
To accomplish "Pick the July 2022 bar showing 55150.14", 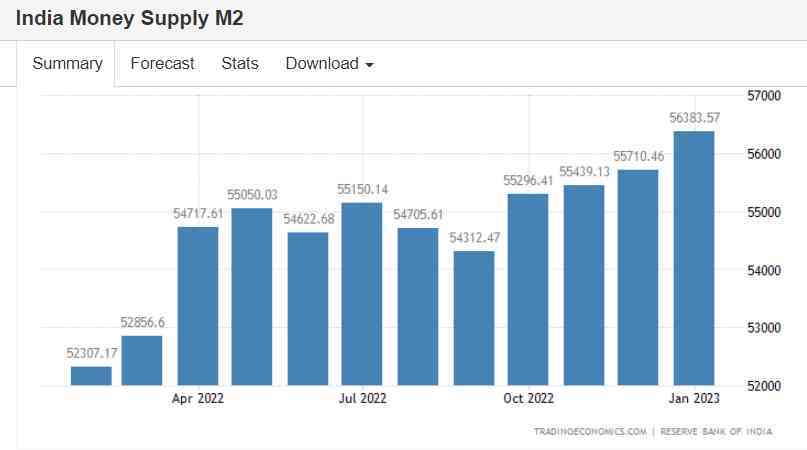I will coord(362,293).
